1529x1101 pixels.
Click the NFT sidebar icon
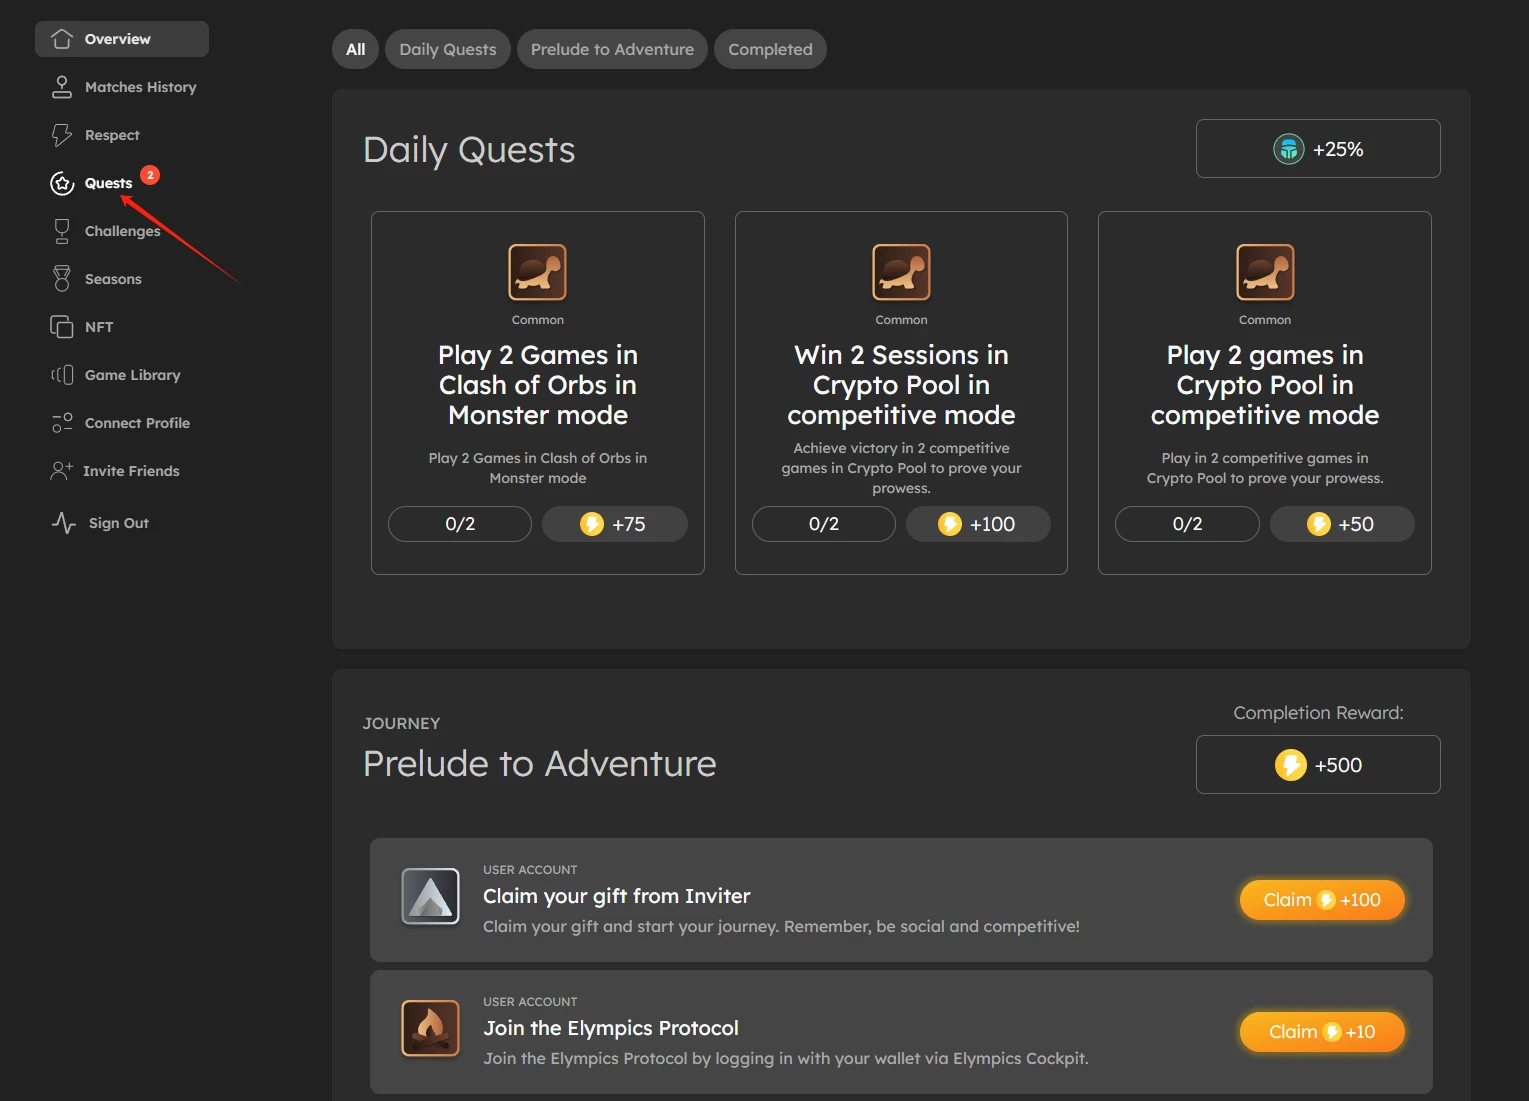(62, 326)
